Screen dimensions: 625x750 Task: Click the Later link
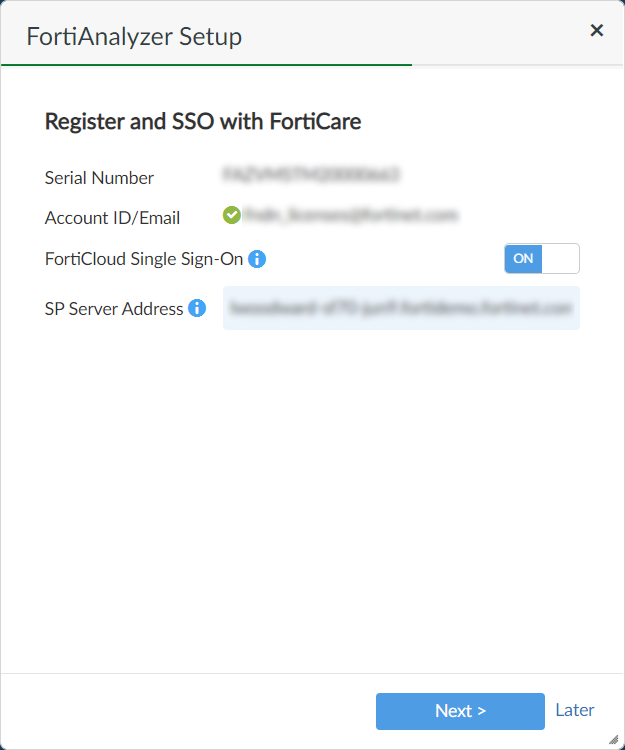(575, 711)
